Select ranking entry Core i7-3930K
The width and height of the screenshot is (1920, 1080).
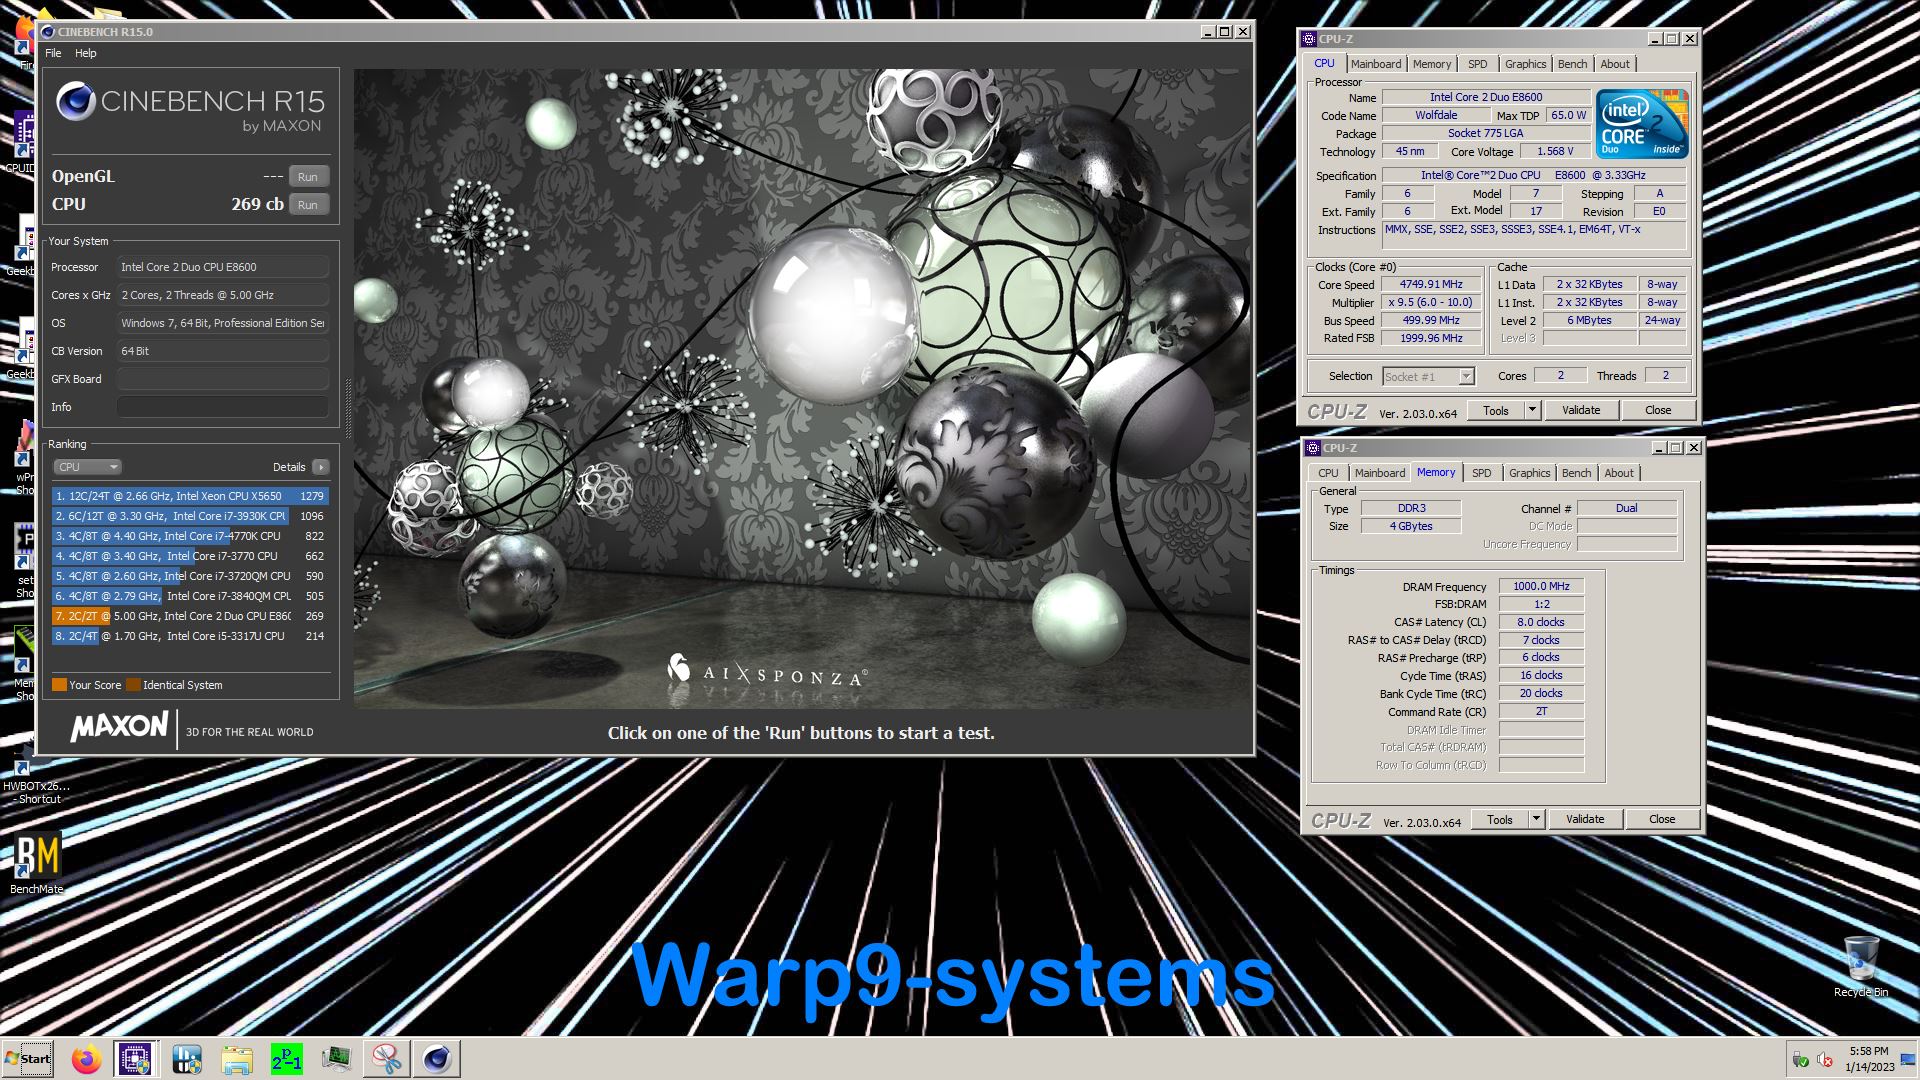[190, 516]
